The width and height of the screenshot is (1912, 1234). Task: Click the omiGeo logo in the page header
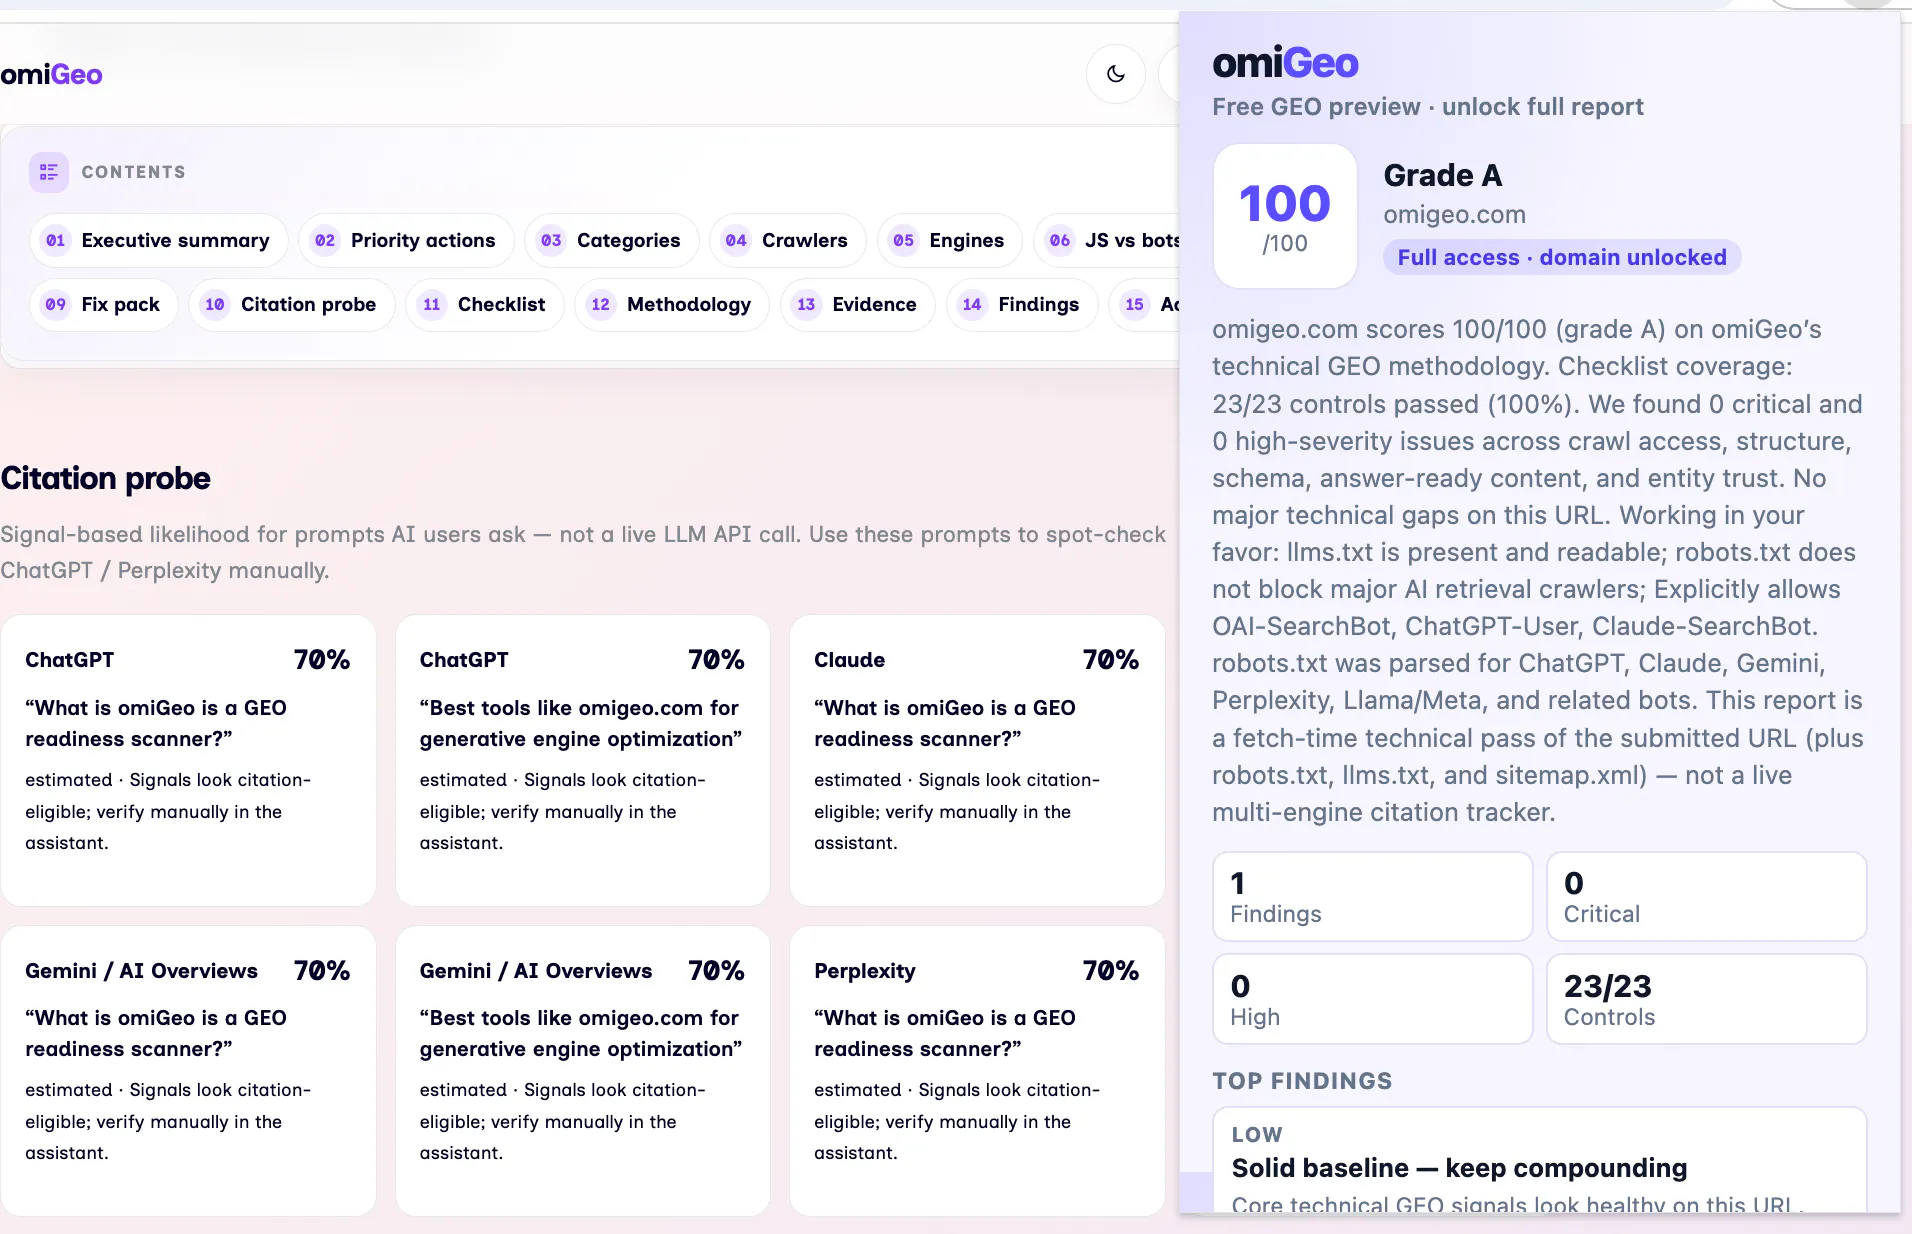pyautogui.click(x=51, y=75)
